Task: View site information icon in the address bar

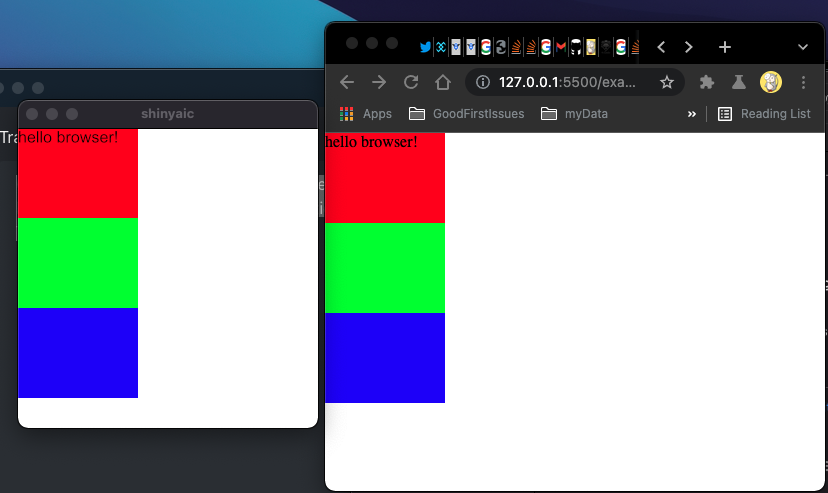Action: 483,82
